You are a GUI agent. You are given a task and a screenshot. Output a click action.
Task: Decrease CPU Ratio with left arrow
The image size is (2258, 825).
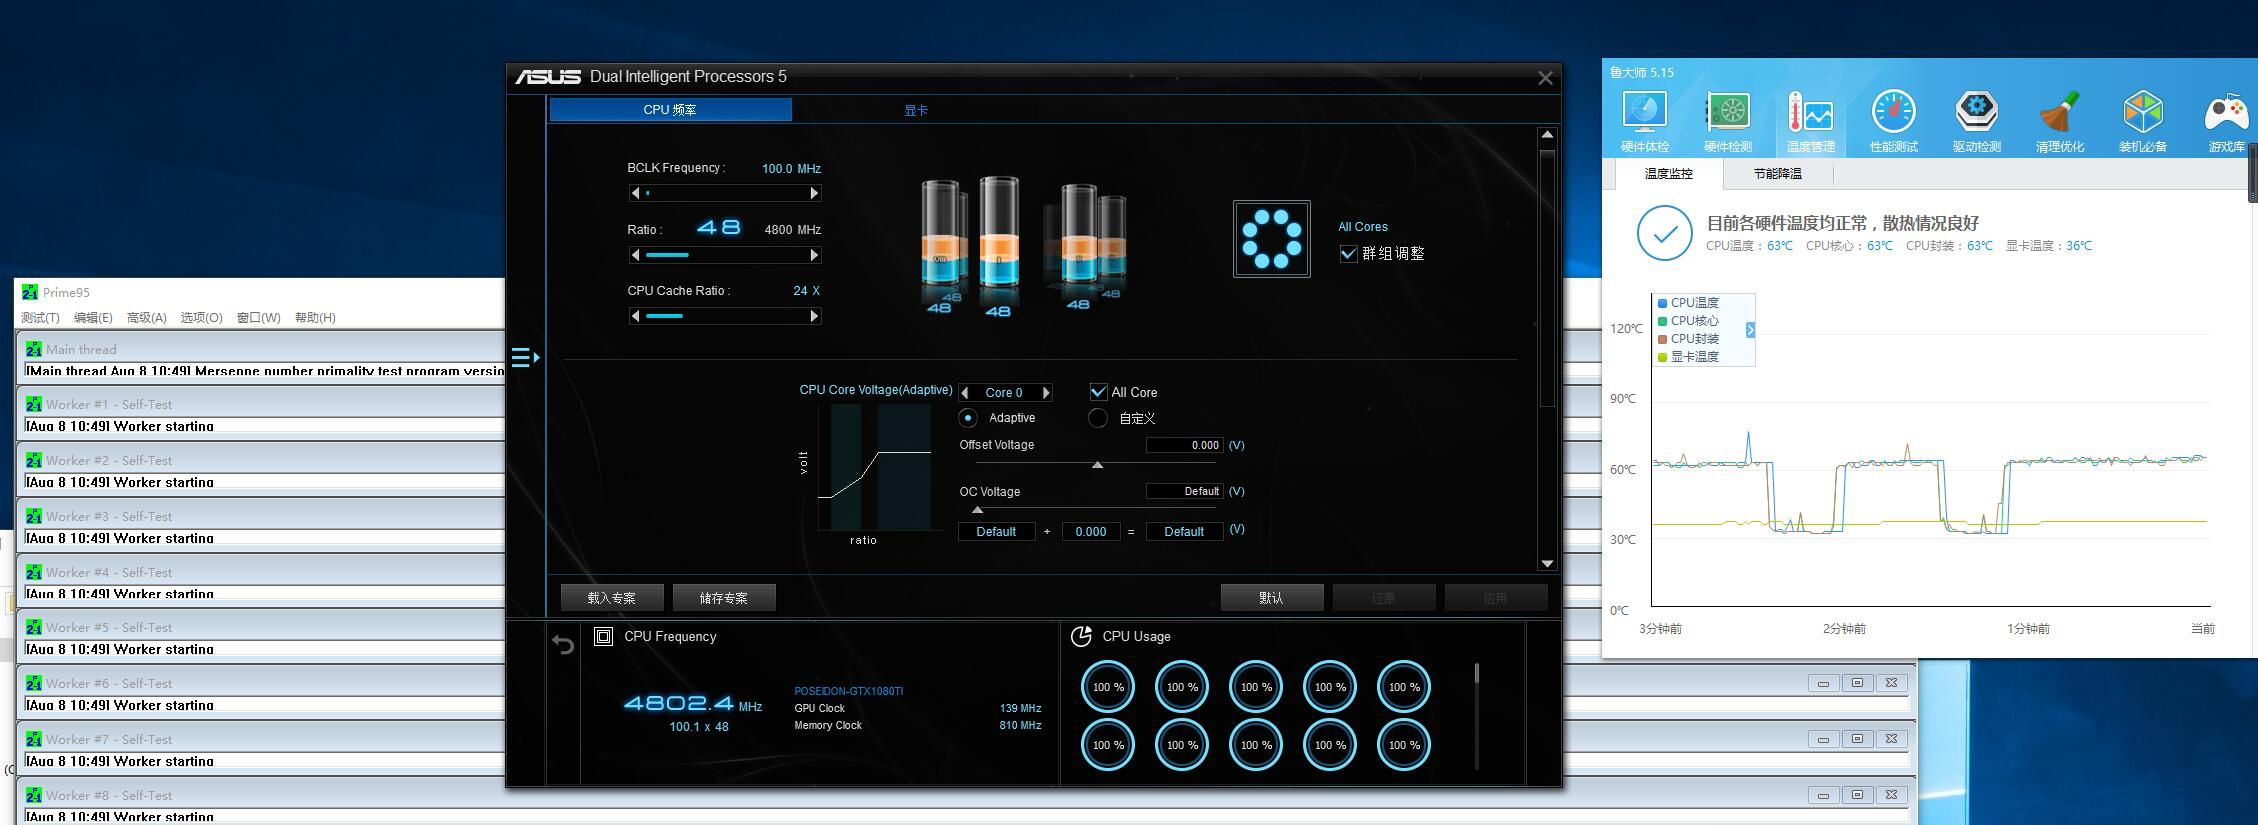[x=635, y=255]
